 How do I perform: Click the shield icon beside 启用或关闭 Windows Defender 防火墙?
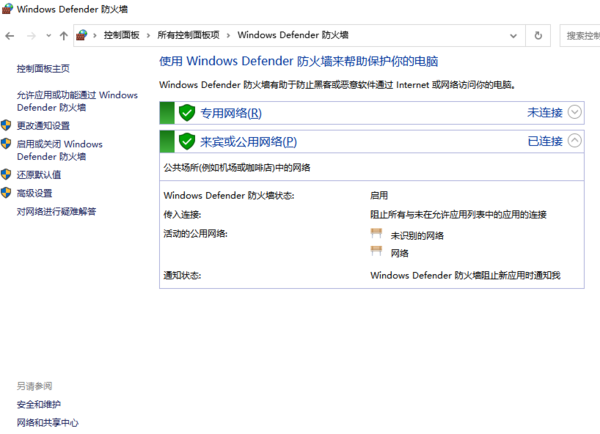pyautogui.click(x=7, y=144)
